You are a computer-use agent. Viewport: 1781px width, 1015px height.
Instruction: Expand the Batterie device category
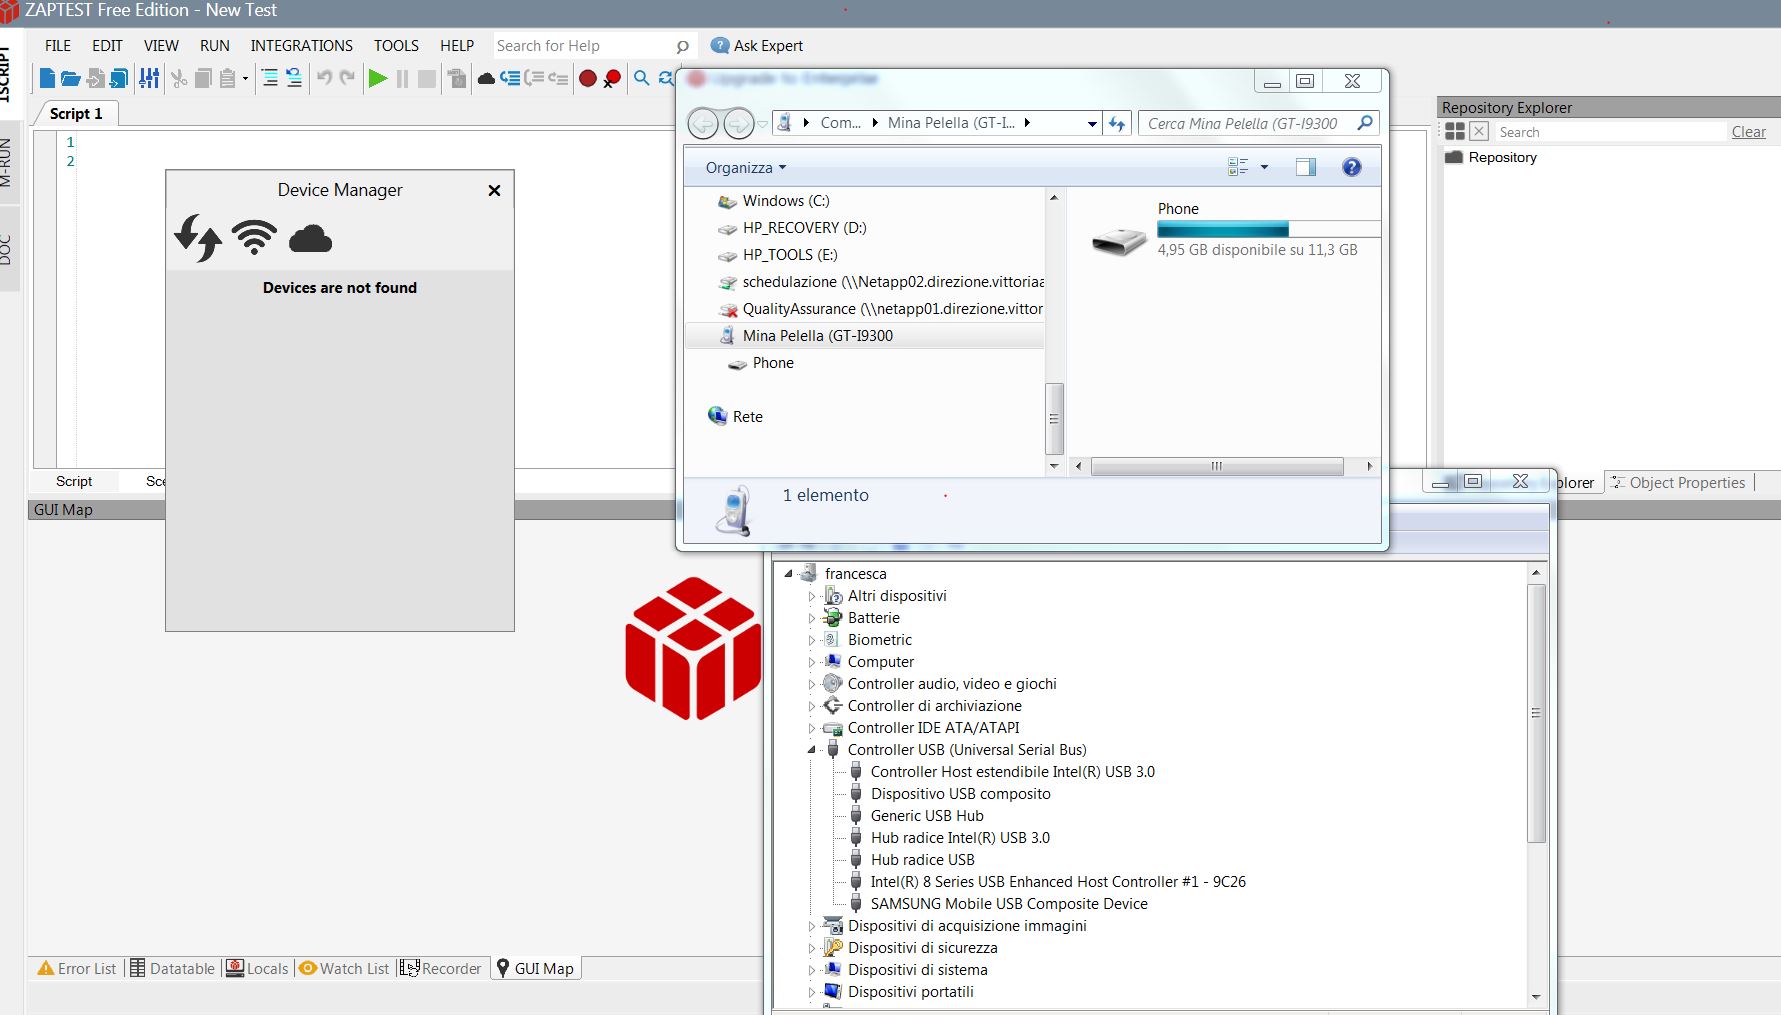[x=812, y=618]
